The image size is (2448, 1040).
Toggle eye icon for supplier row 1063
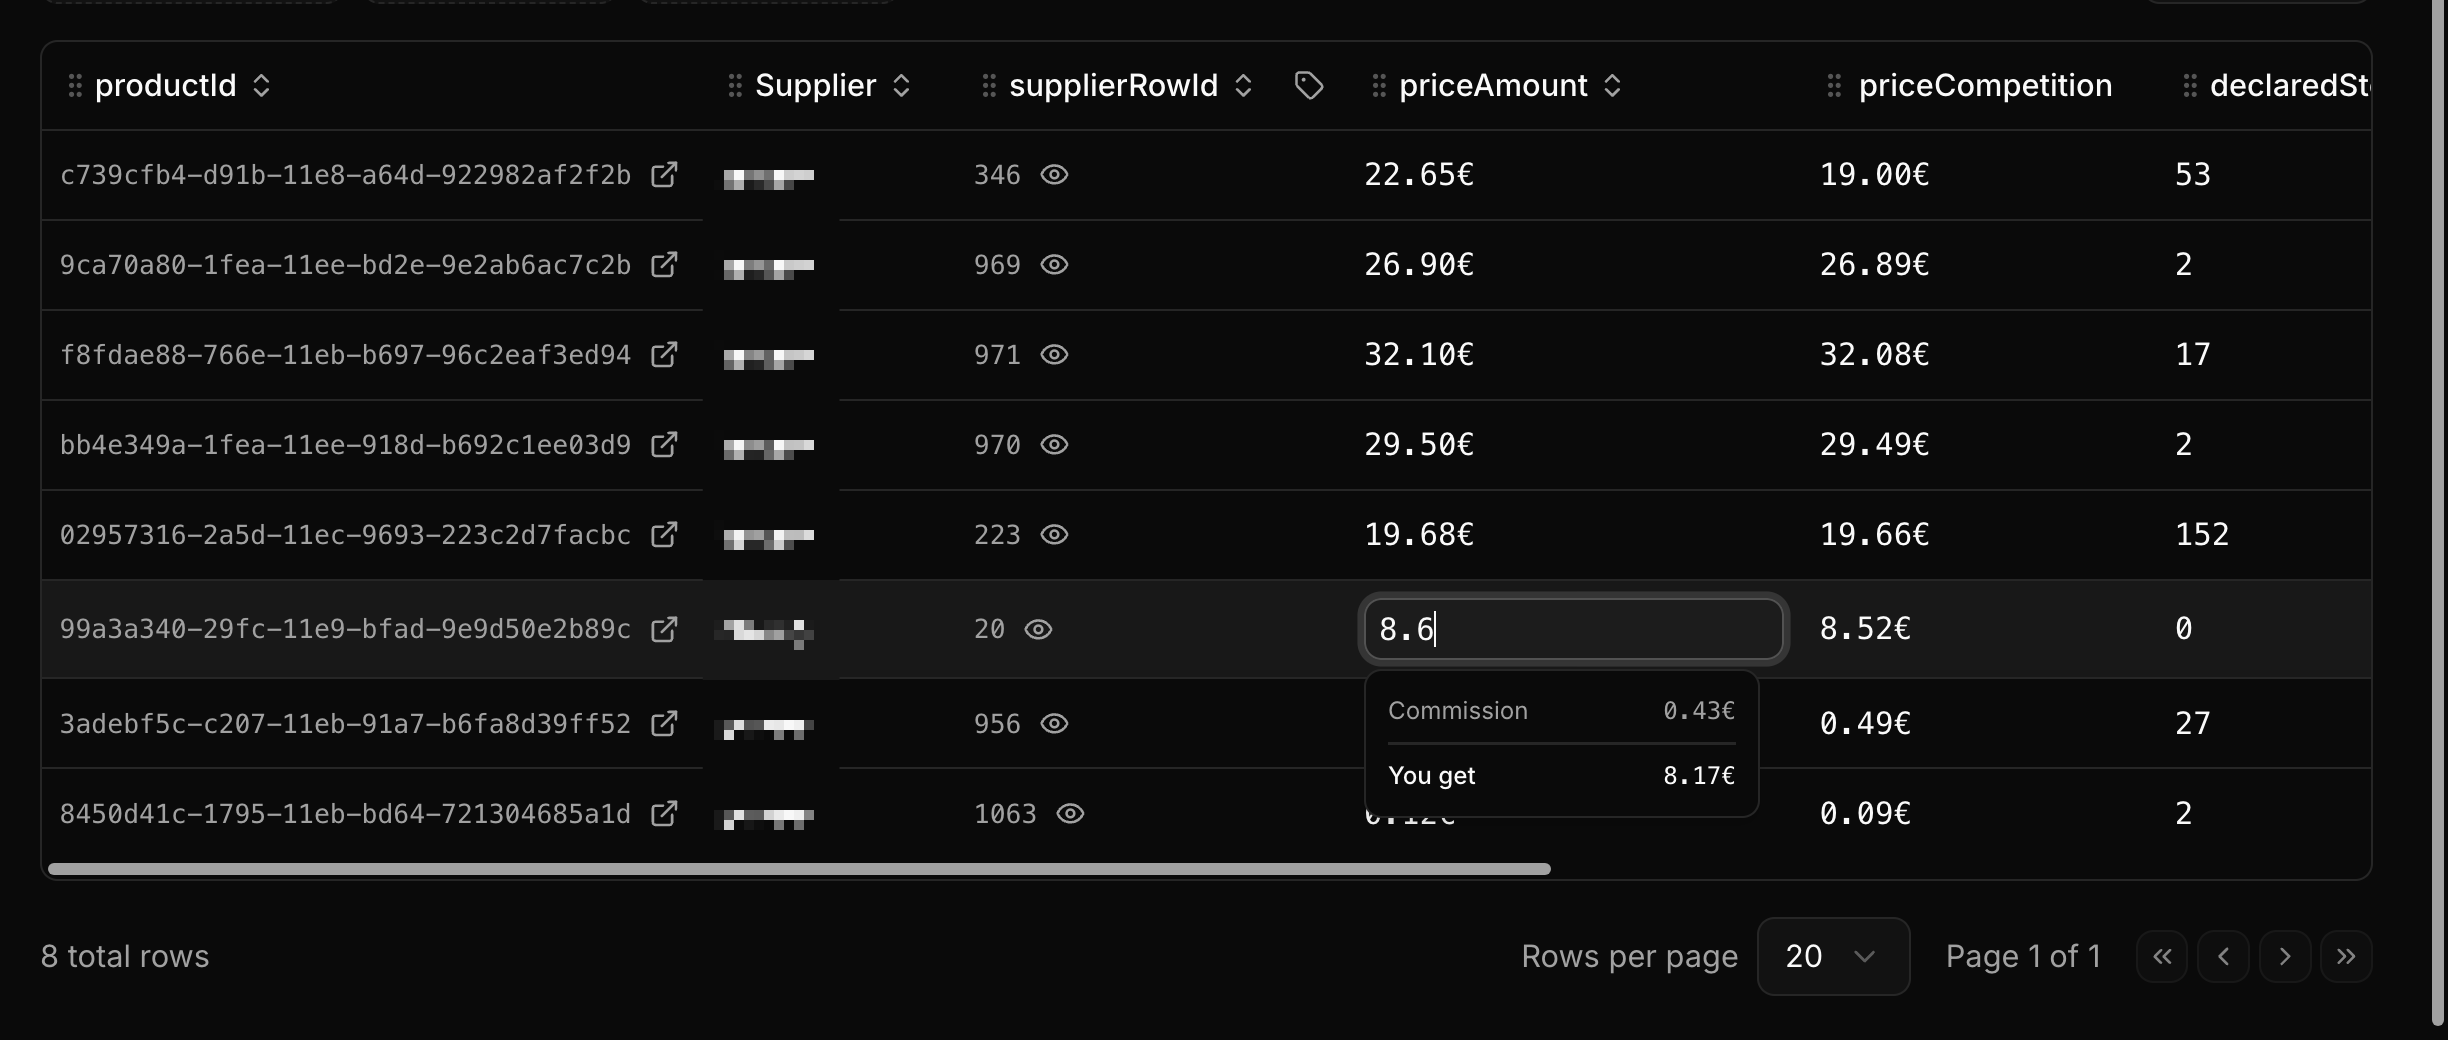1070,814
